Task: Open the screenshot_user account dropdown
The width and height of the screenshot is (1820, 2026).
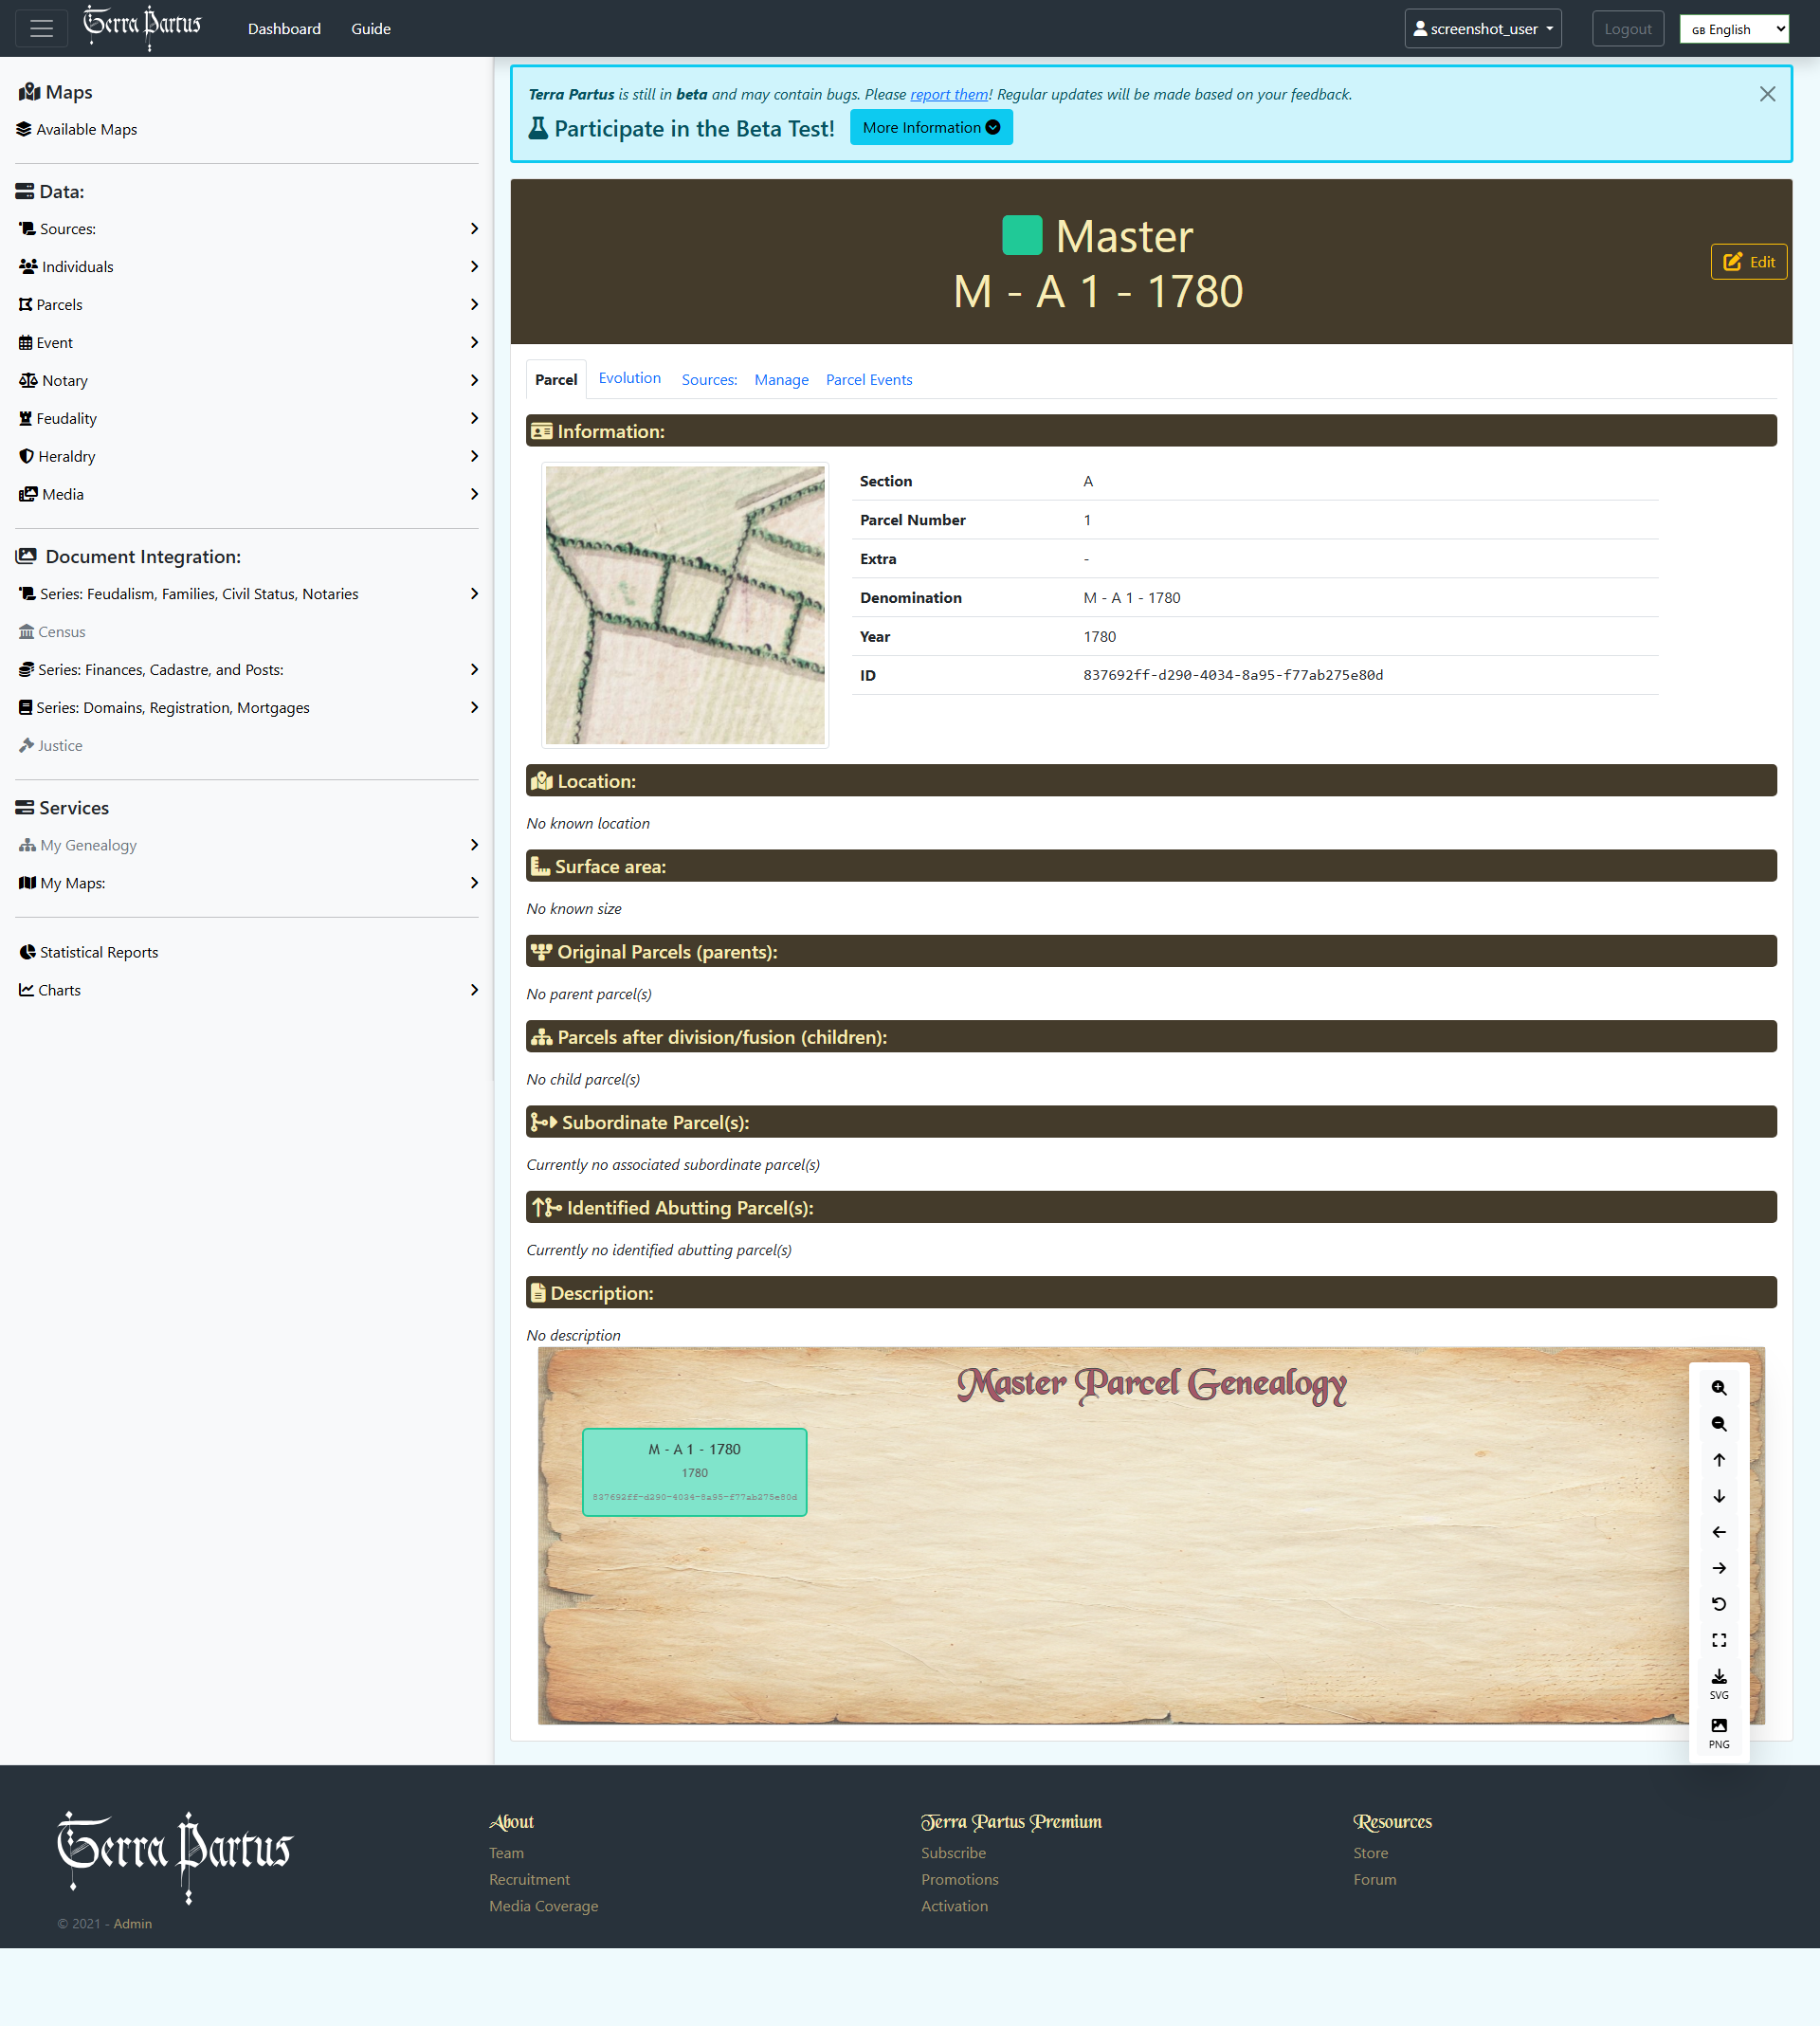Action: [x=1482, y=29]
